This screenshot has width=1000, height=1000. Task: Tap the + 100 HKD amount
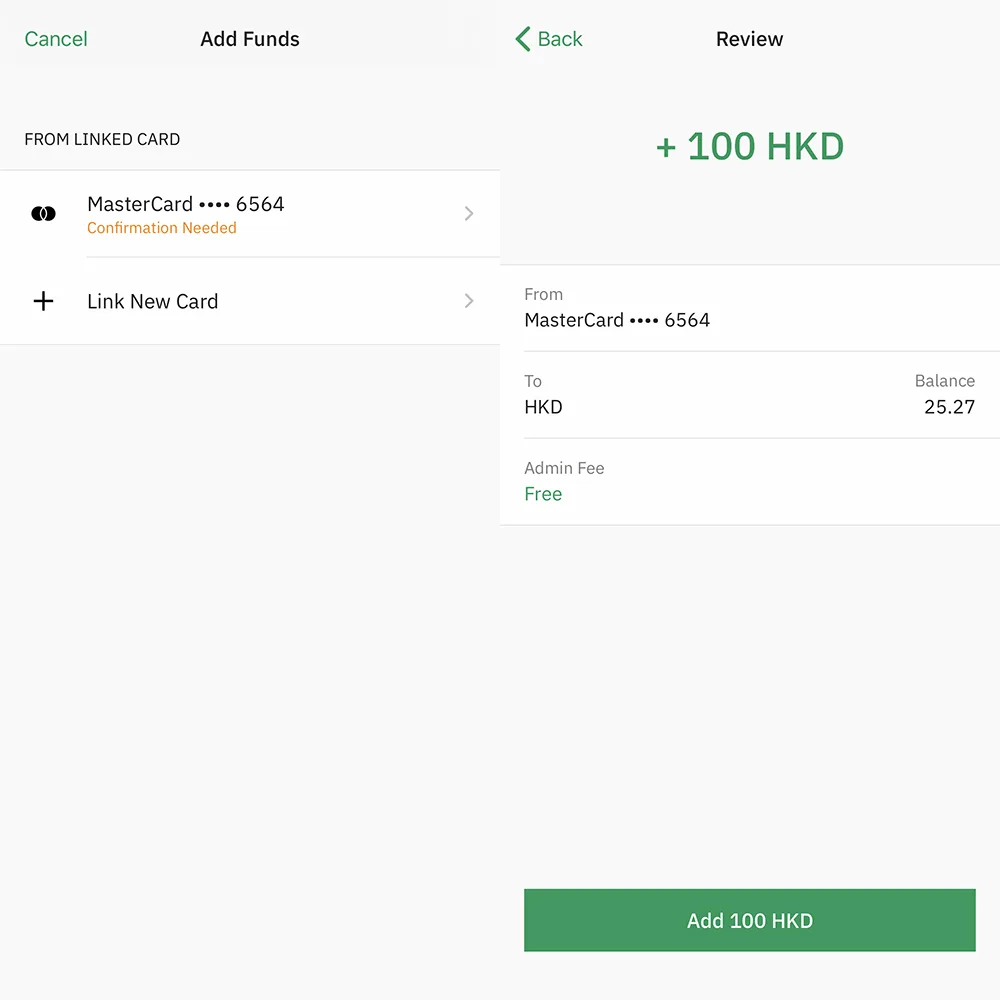click(749, 147)
